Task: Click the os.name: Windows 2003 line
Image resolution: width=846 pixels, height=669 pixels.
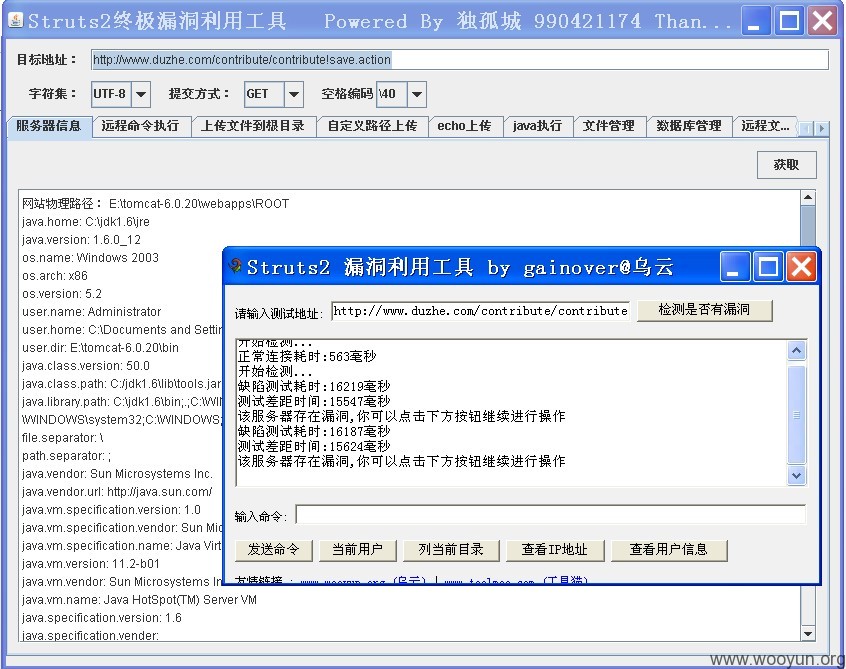Action: [x=91, y=257]
